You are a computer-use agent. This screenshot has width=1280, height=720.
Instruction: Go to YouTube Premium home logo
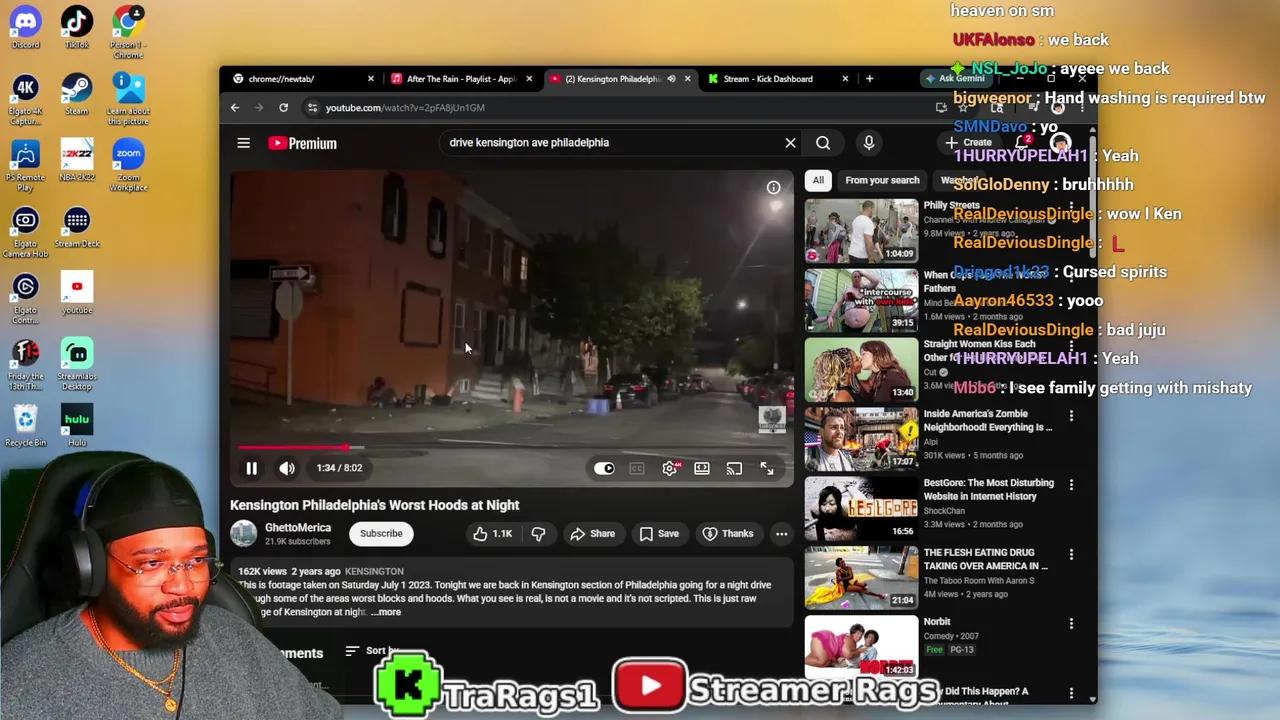click(x=302, y=143)
